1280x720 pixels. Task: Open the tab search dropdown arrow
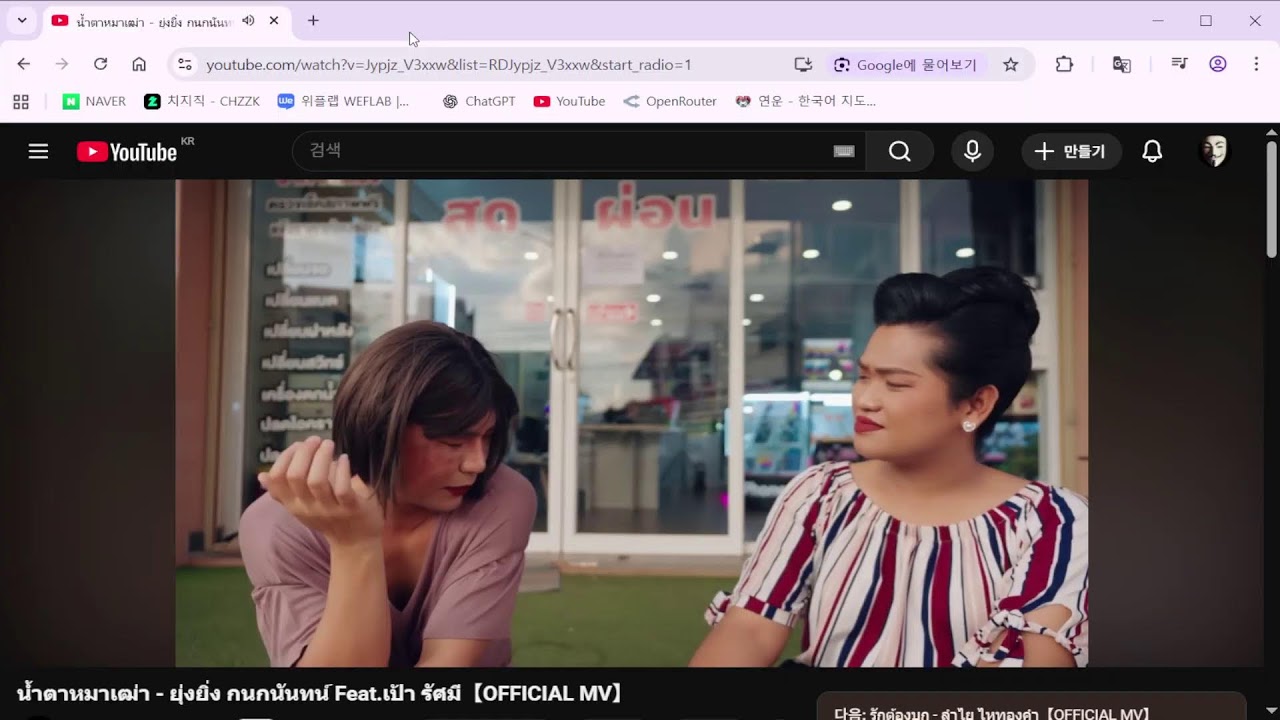click(22, 20)
